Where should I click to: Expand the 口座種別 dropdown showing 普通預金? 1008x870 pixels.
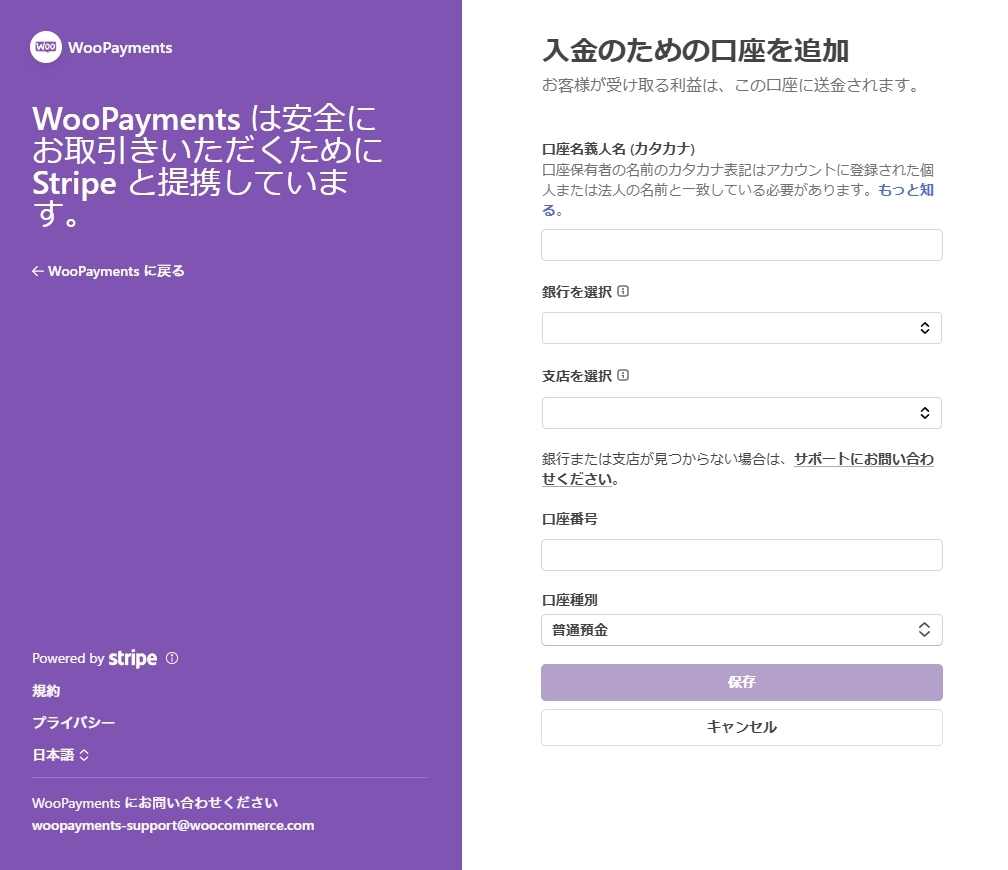pos(741,630)
